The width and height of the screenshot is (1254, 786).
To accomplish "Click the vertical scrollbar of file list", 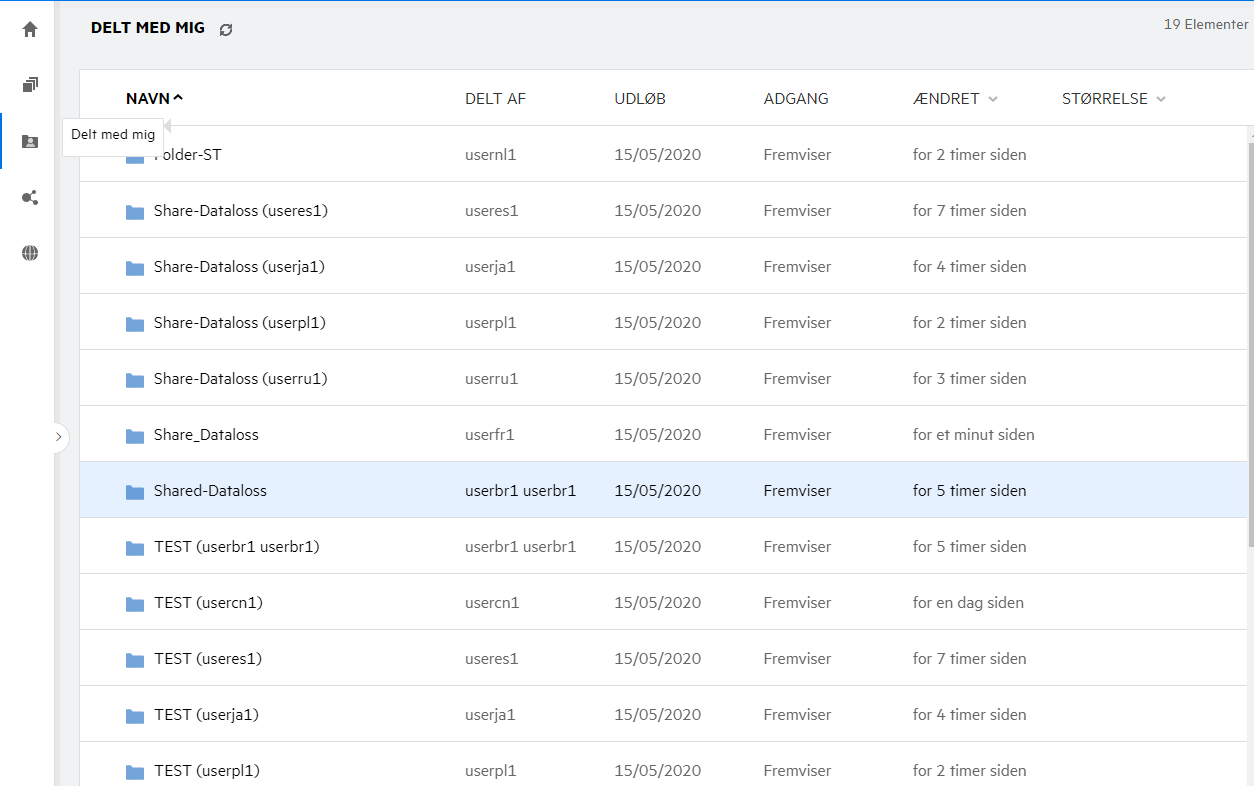I will (x=1248, y=340).
